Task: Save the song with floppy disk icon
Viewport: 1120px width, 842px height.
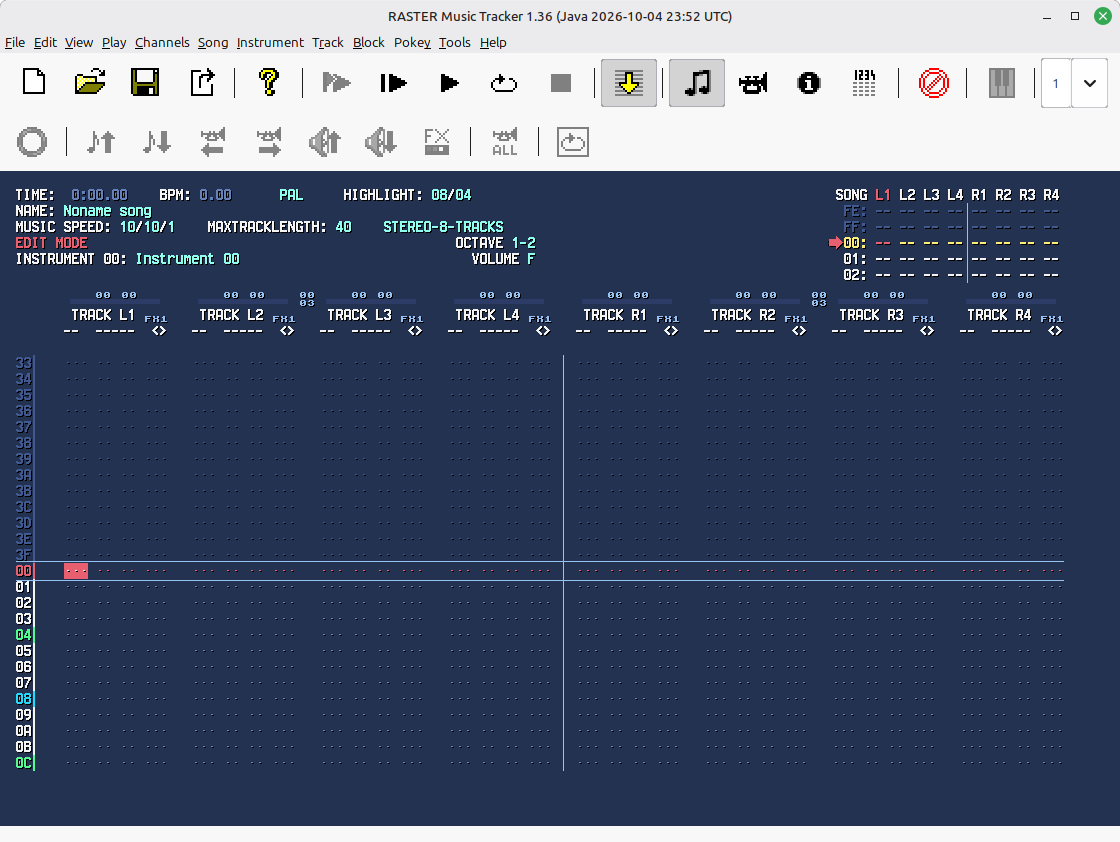Action: (x=145, y=83)
